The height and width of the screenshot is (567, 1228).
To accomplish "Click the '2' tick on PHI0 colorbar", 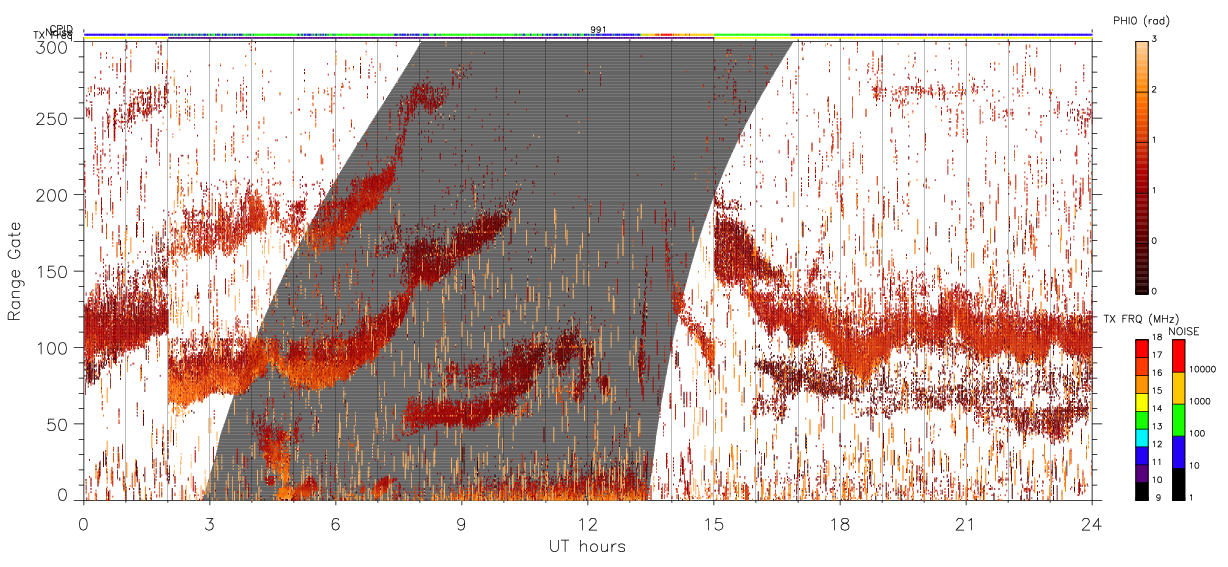I will pyautogui.click(x=1154, y=91).
